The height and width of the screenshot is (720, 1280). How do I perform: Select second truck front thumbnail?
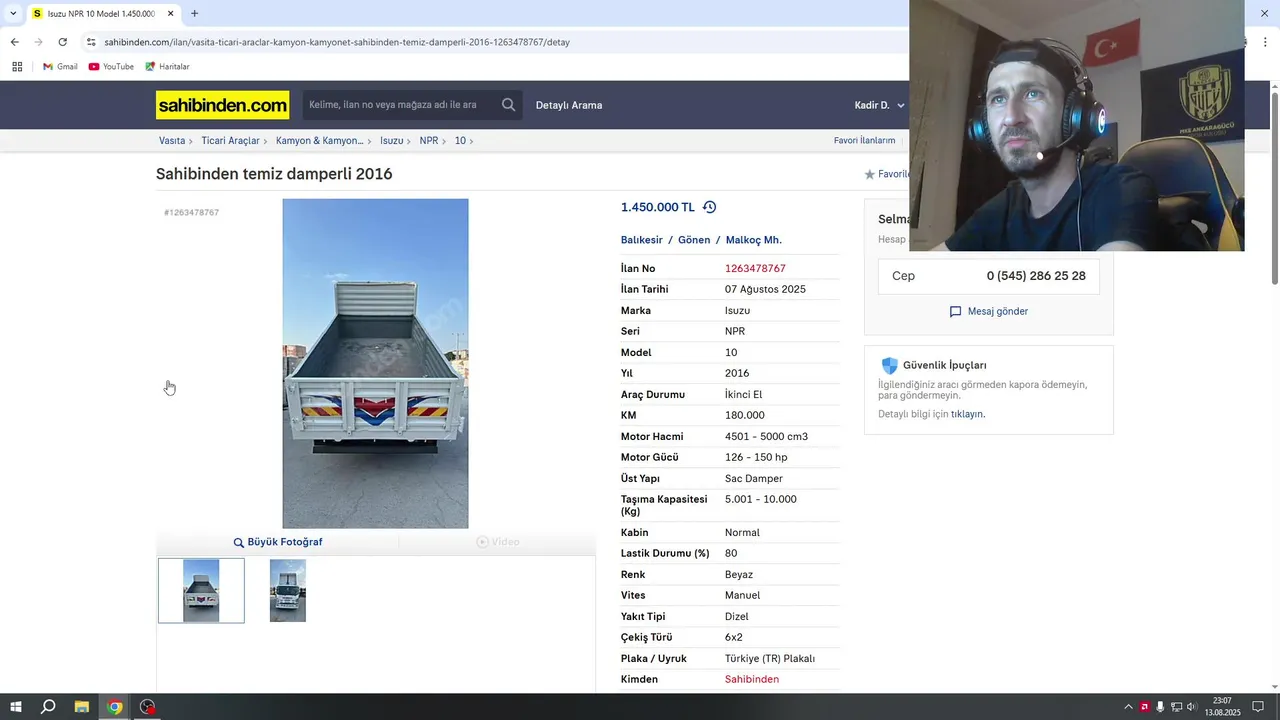tap(288, 590)
